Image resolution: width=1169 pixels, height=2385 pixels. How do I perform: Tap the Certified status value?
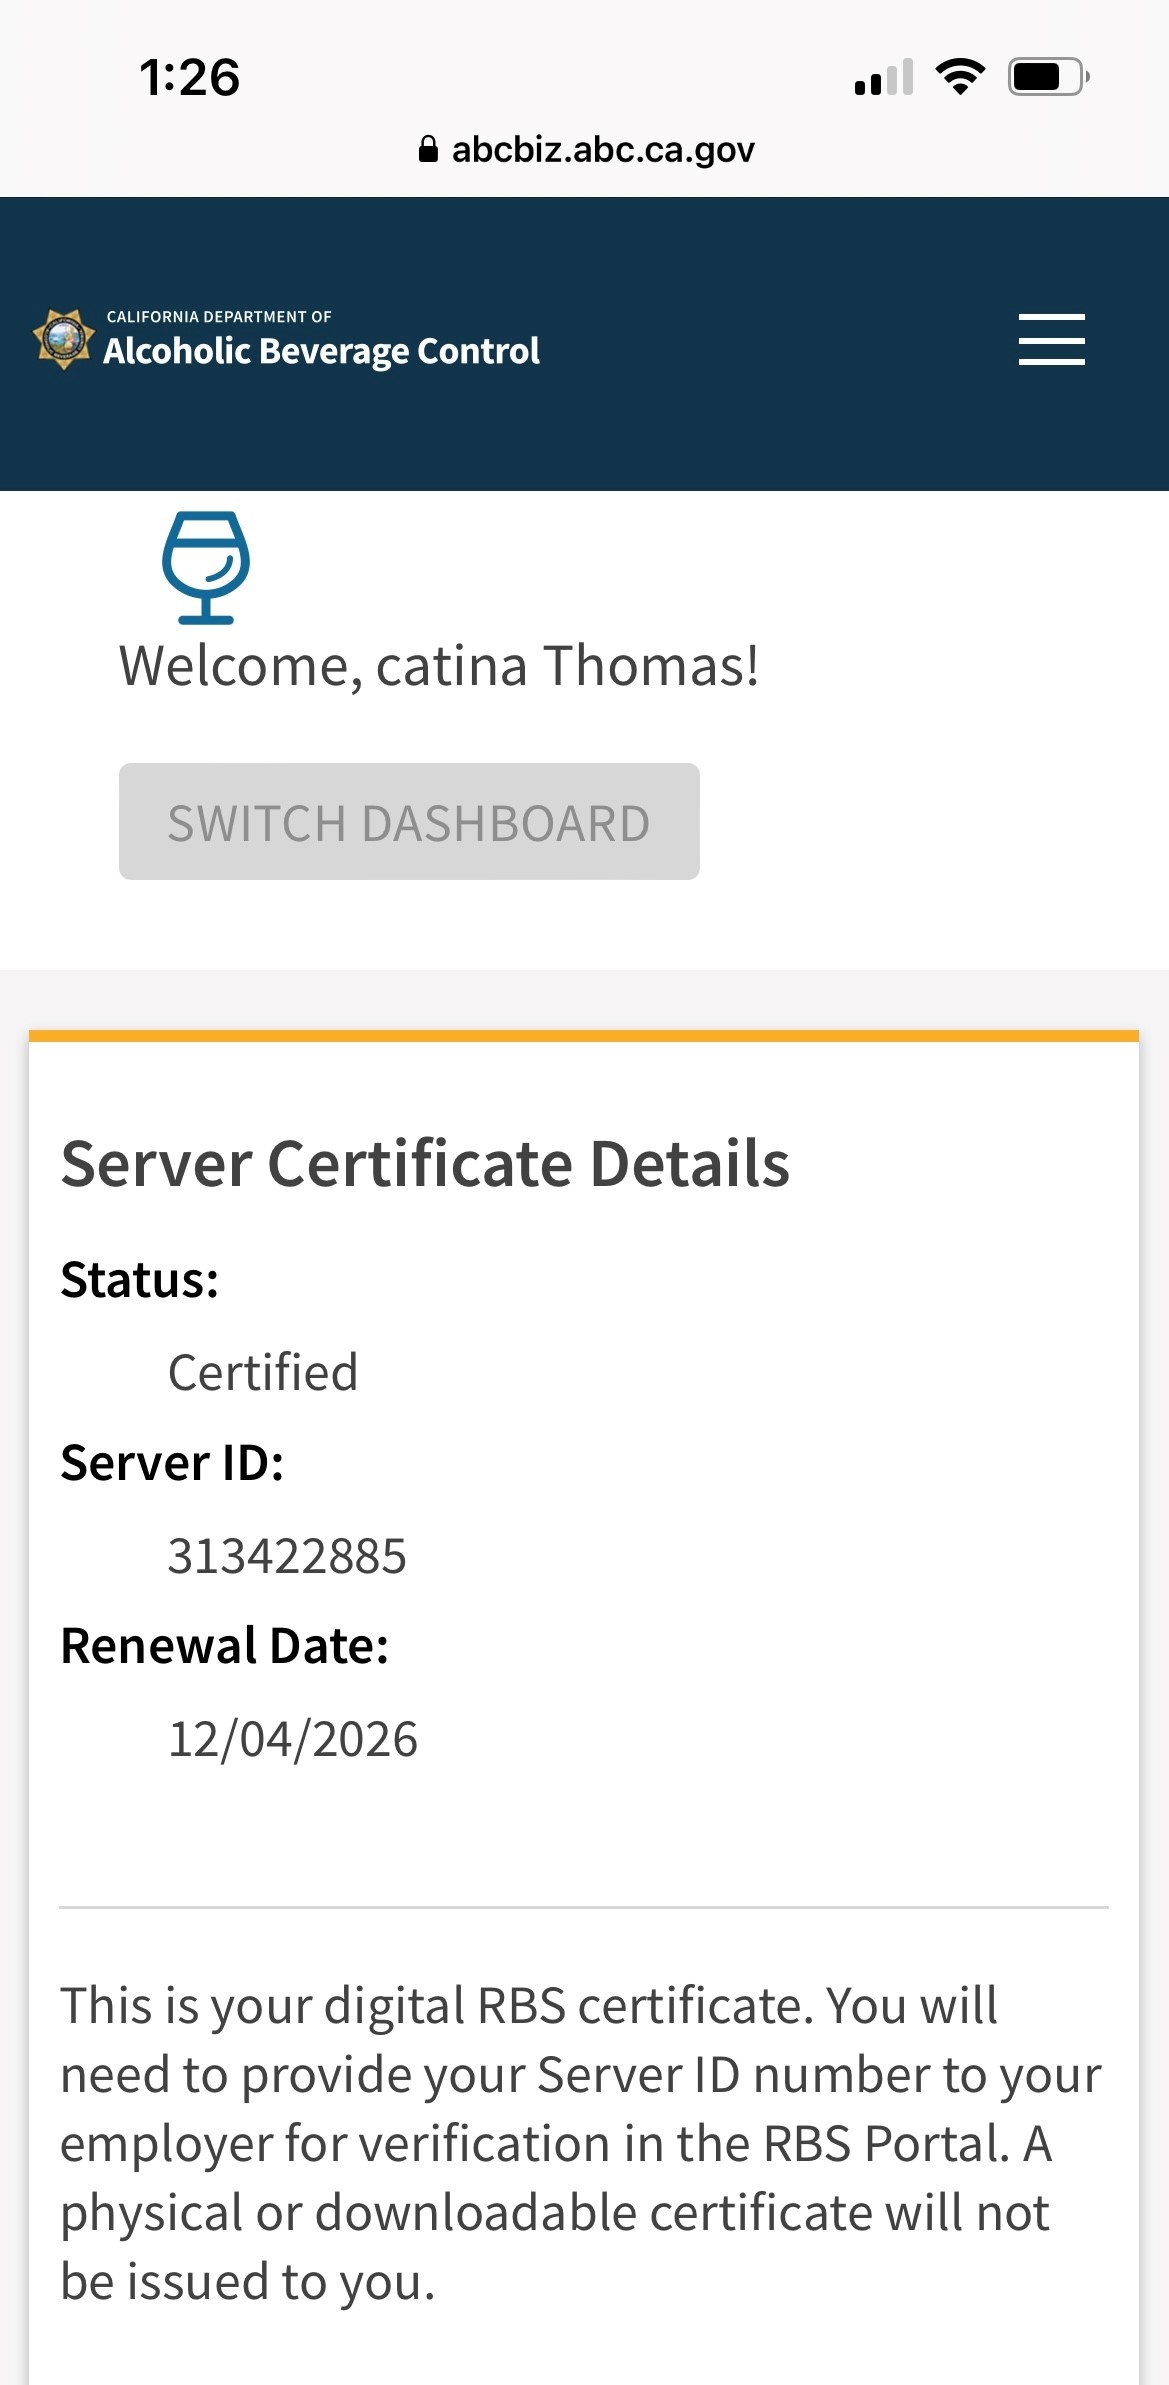point(263,1372)
